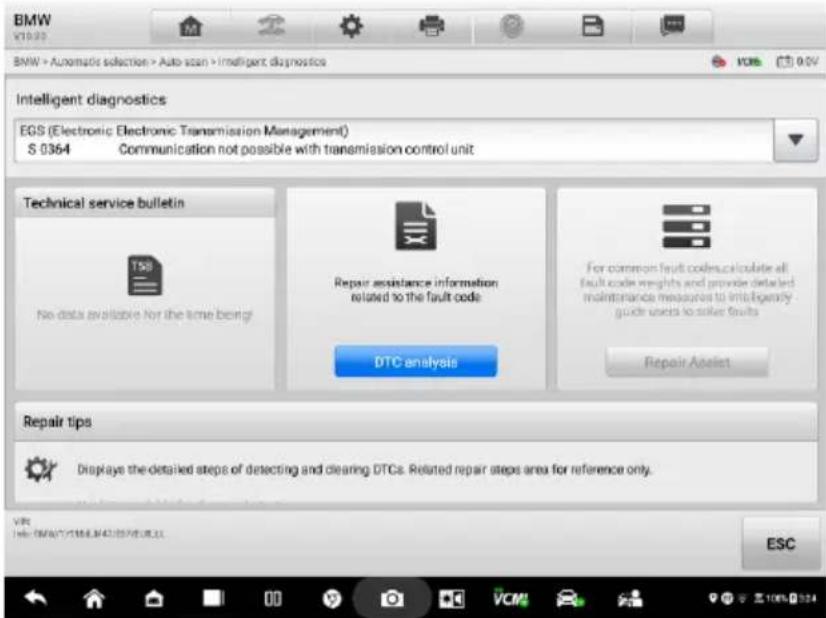The width and height of the screenshot is (826, 618).
Task: Click the battery voltage indicator
Action: [x=797, y=62]
